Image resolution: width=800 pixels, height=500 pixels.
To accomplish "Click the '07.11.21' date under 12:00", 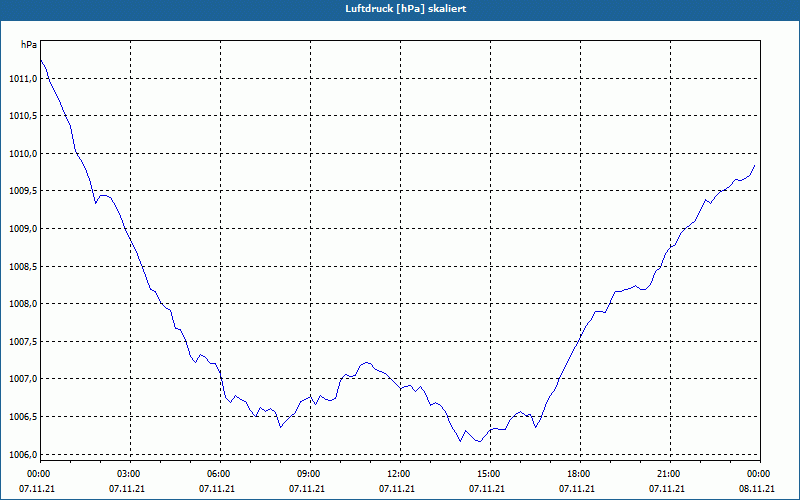I will coord(396,489).
